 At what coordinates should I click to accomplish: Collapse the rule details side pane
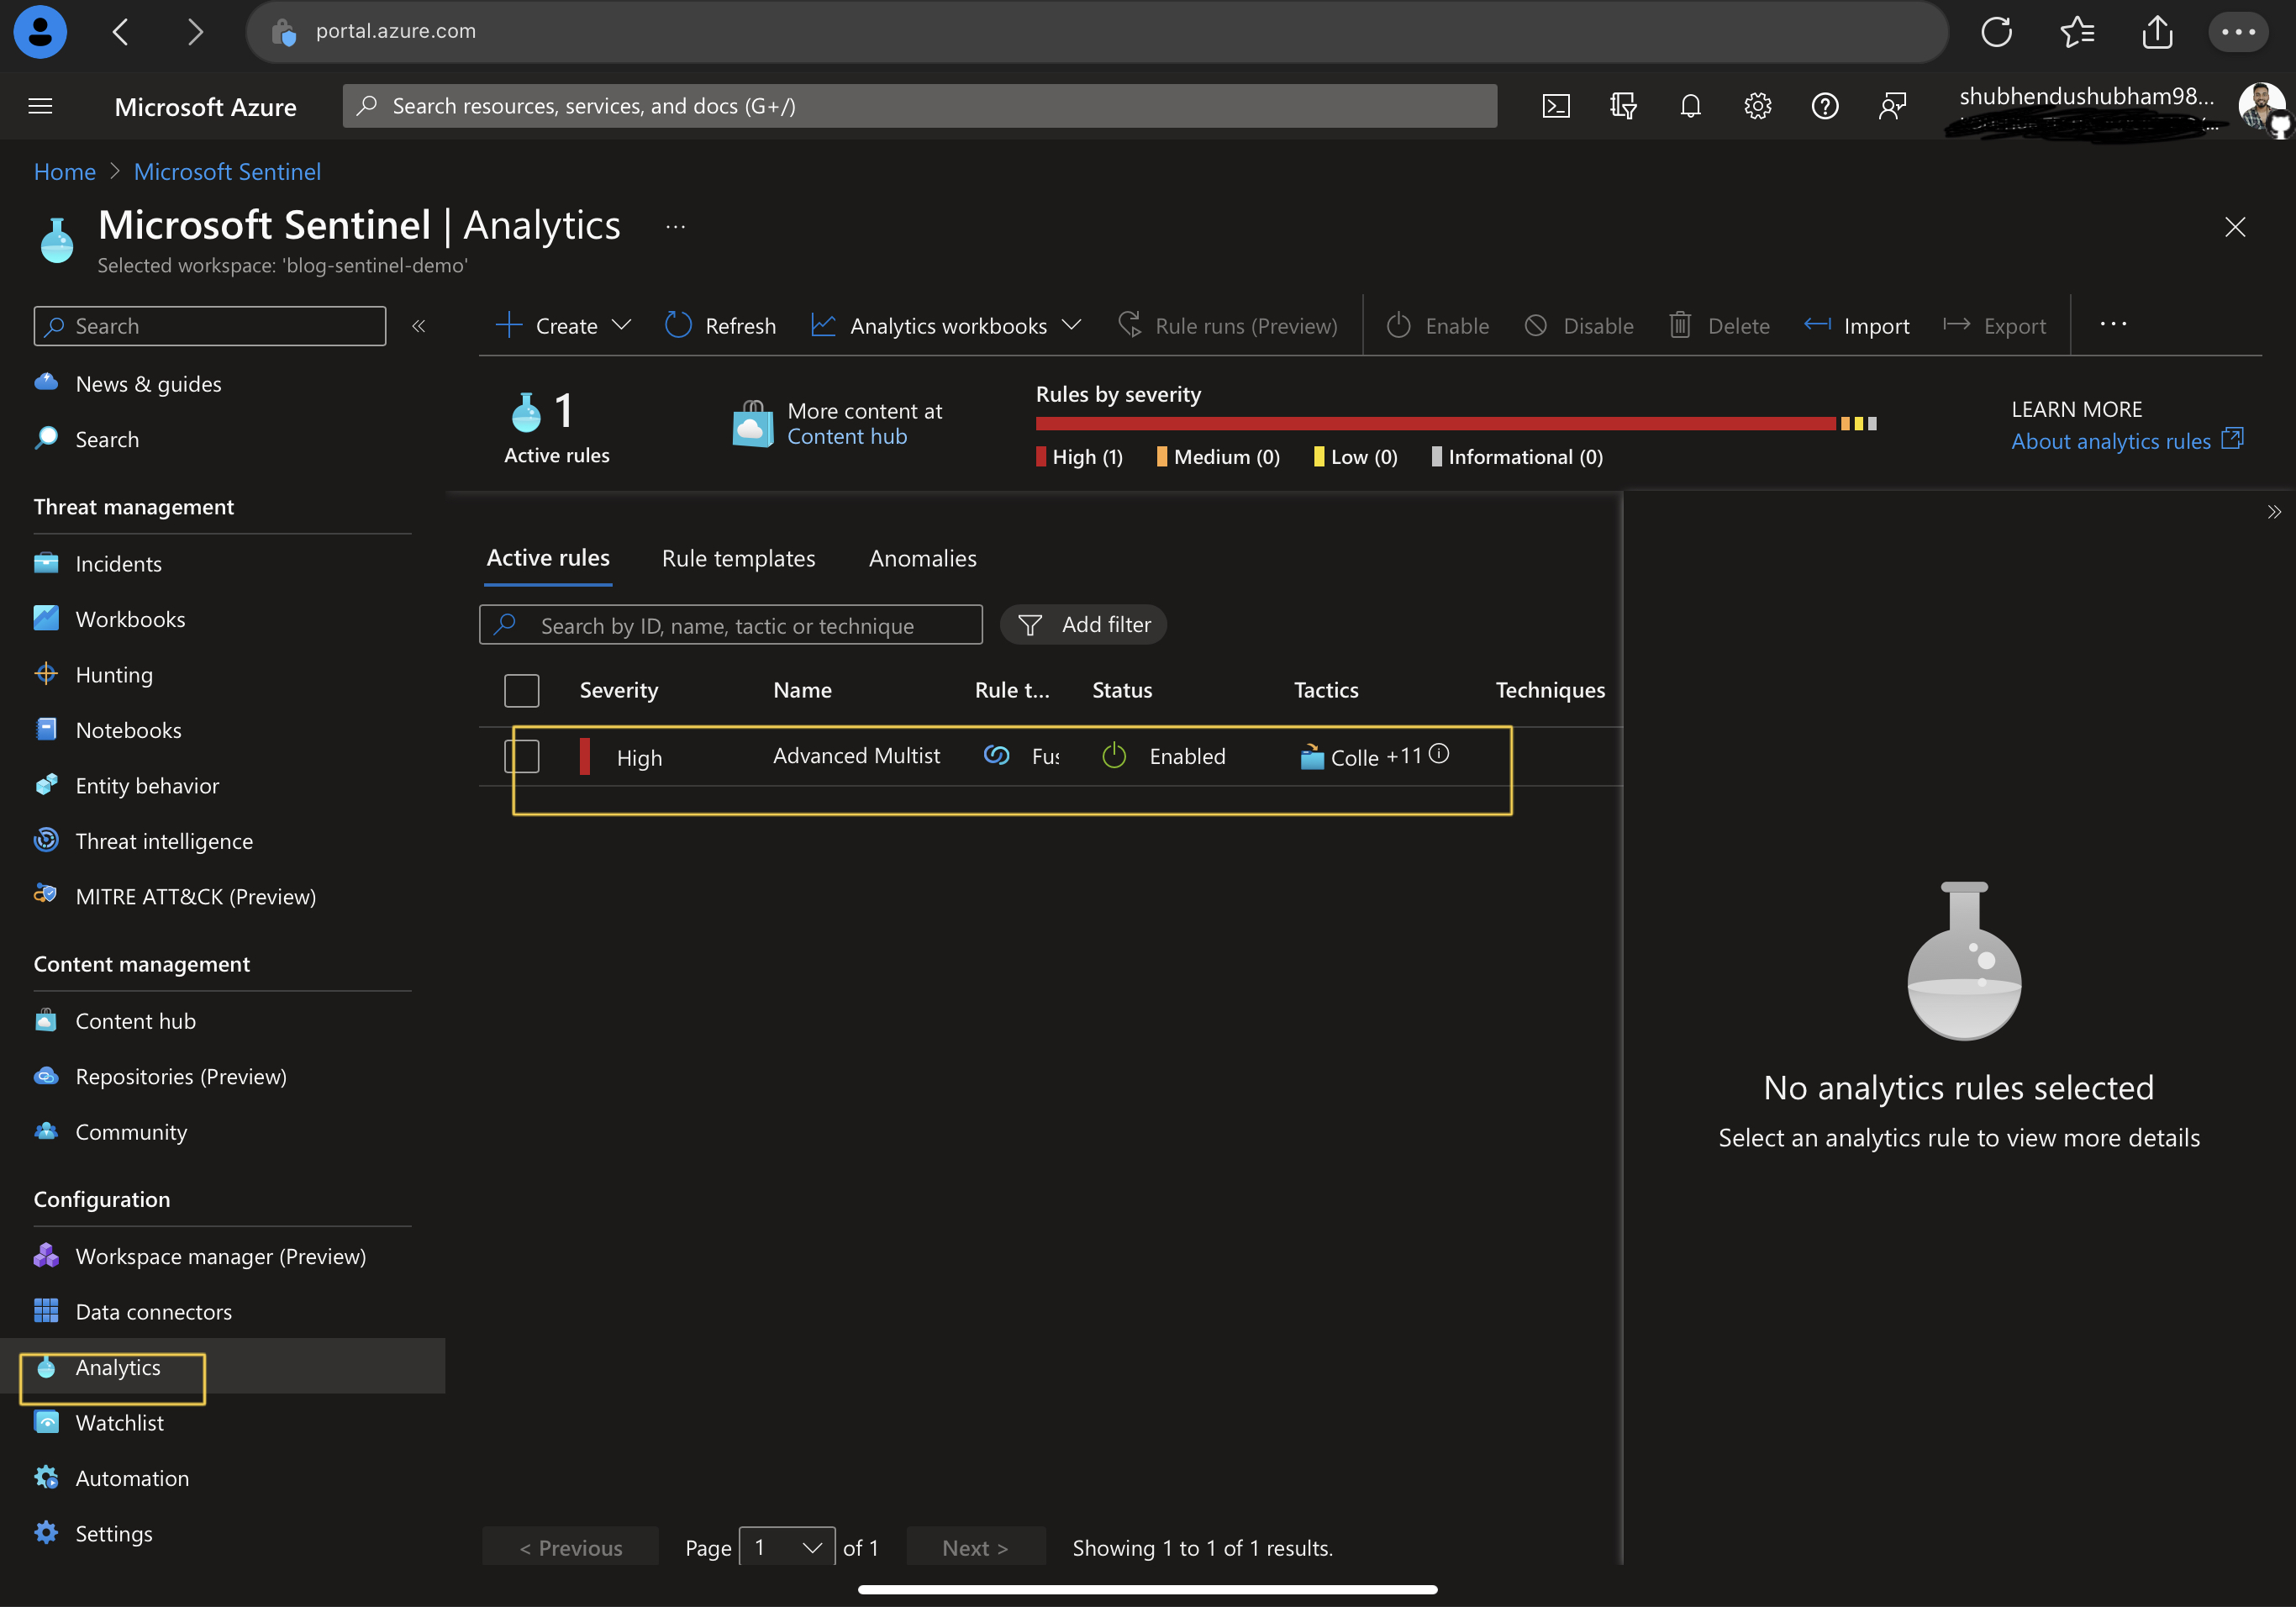tap(2273, 512)
